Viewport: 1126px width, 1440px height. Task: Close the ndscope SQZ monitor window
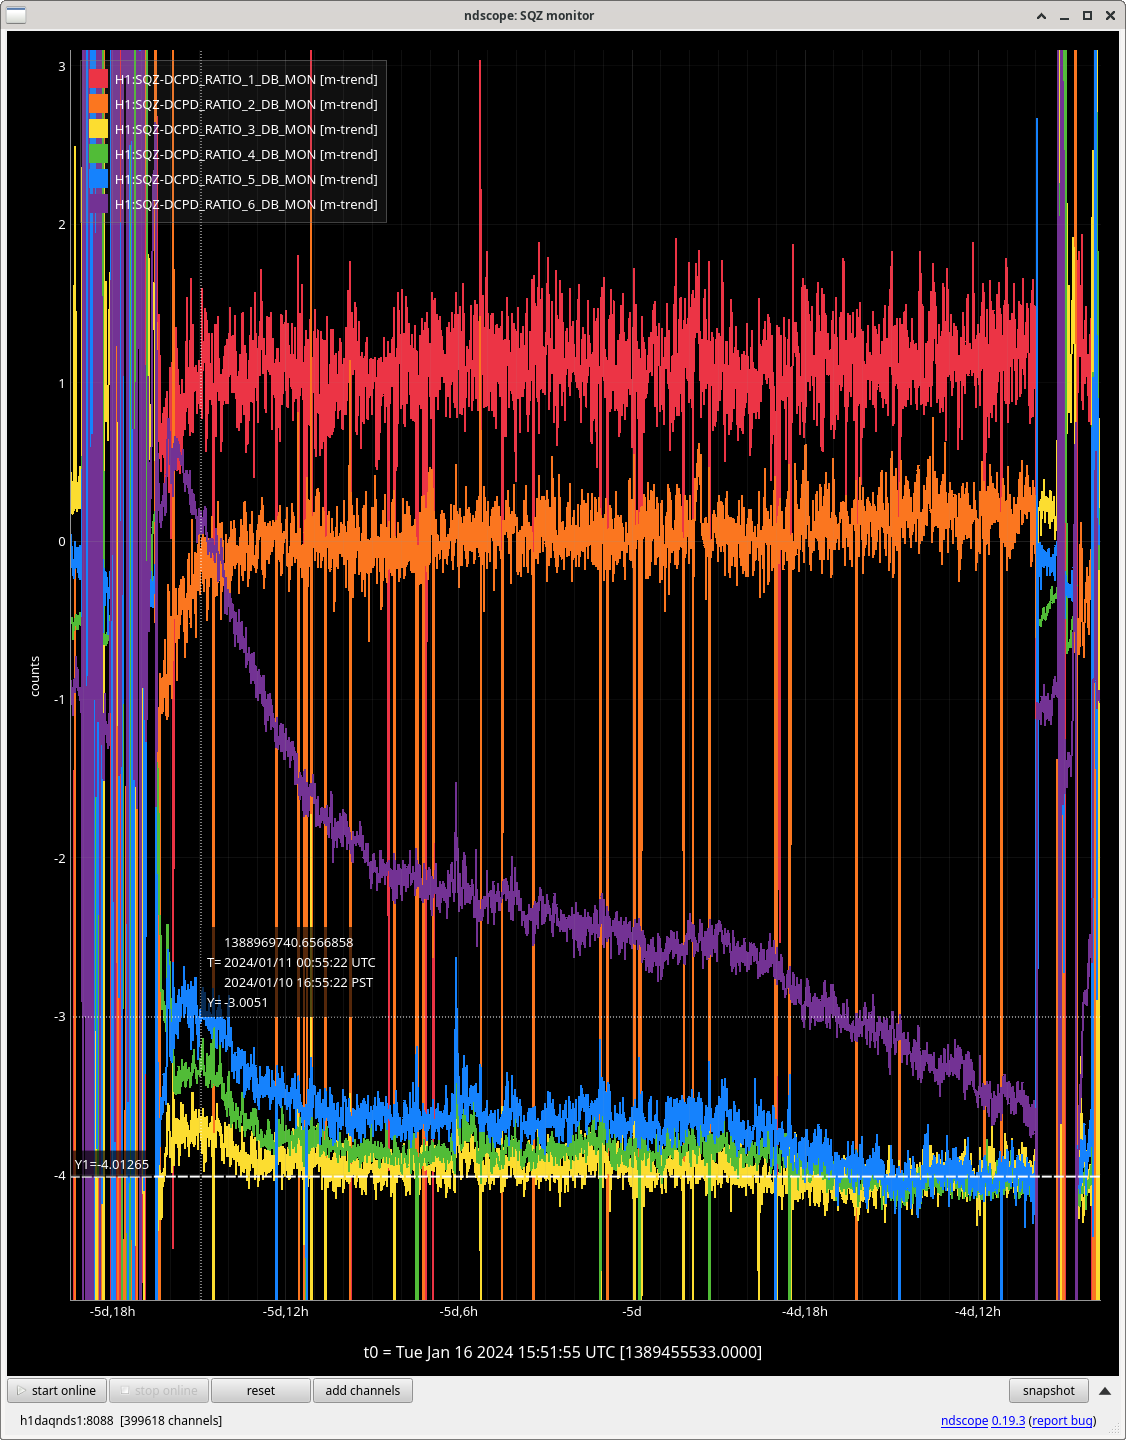click(x=1110, y=16)
